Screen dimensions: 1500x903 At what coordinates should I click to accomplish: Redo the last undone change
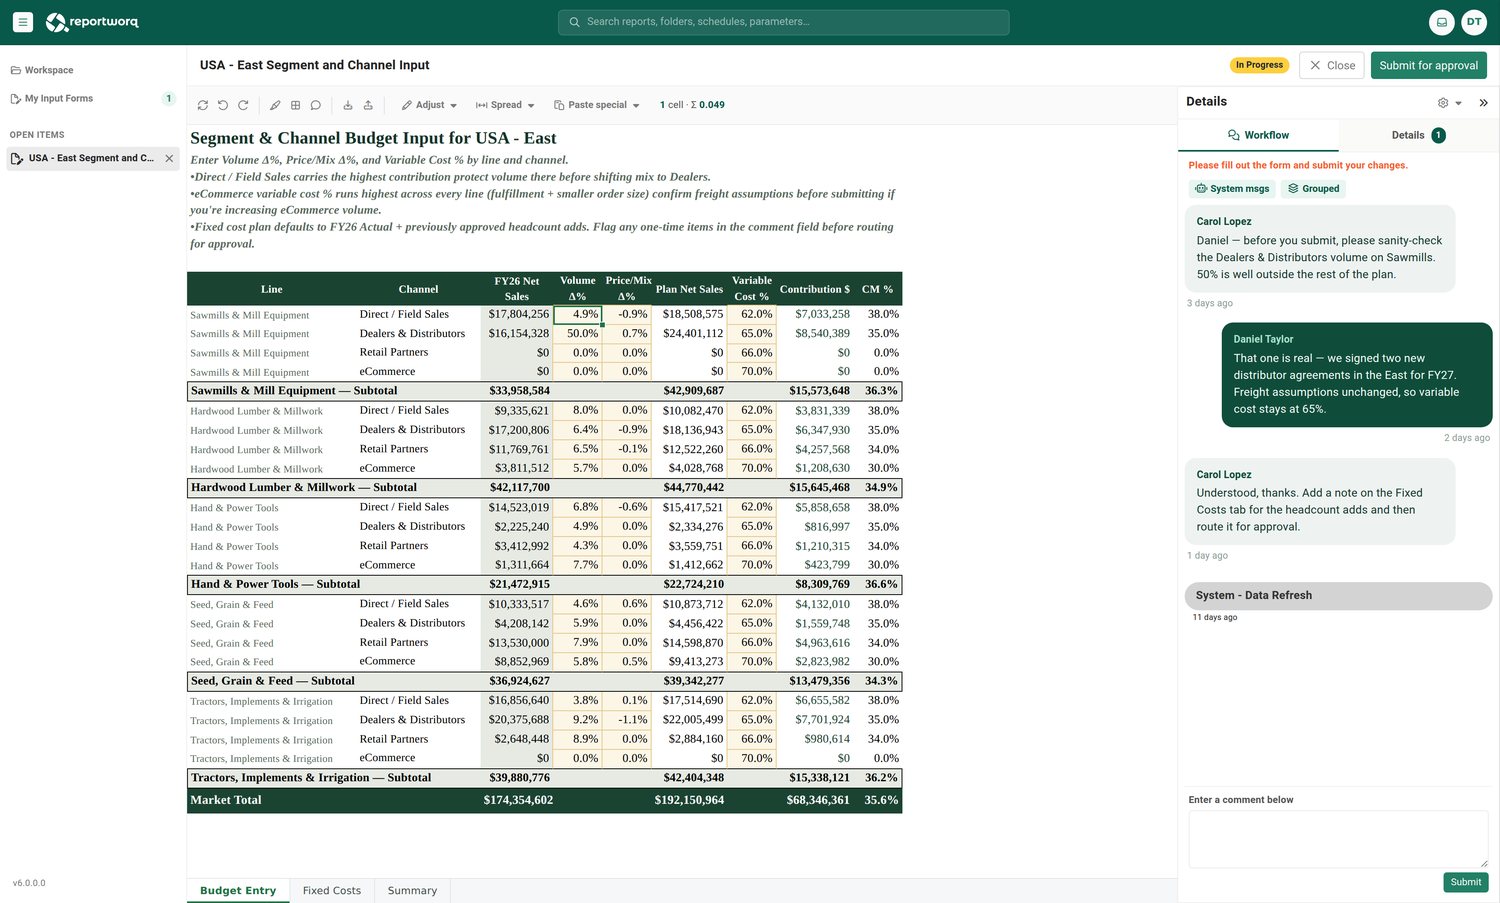(243, 105)
